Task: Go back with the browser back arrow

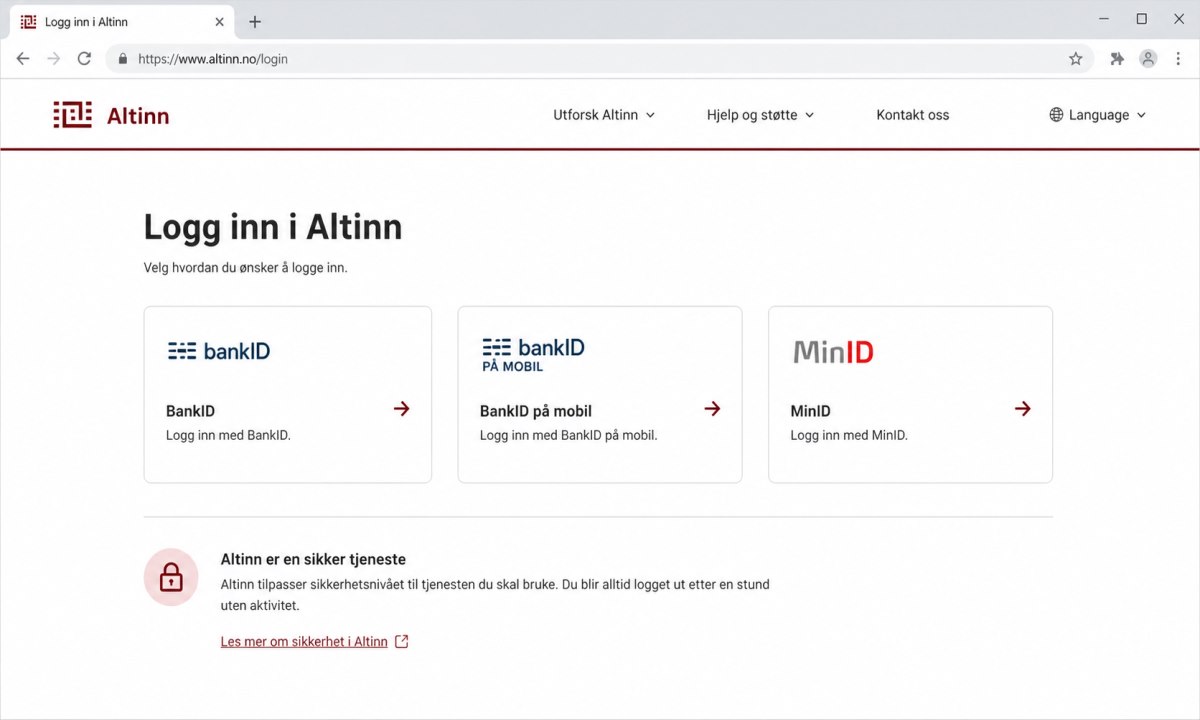Action: 23,59
